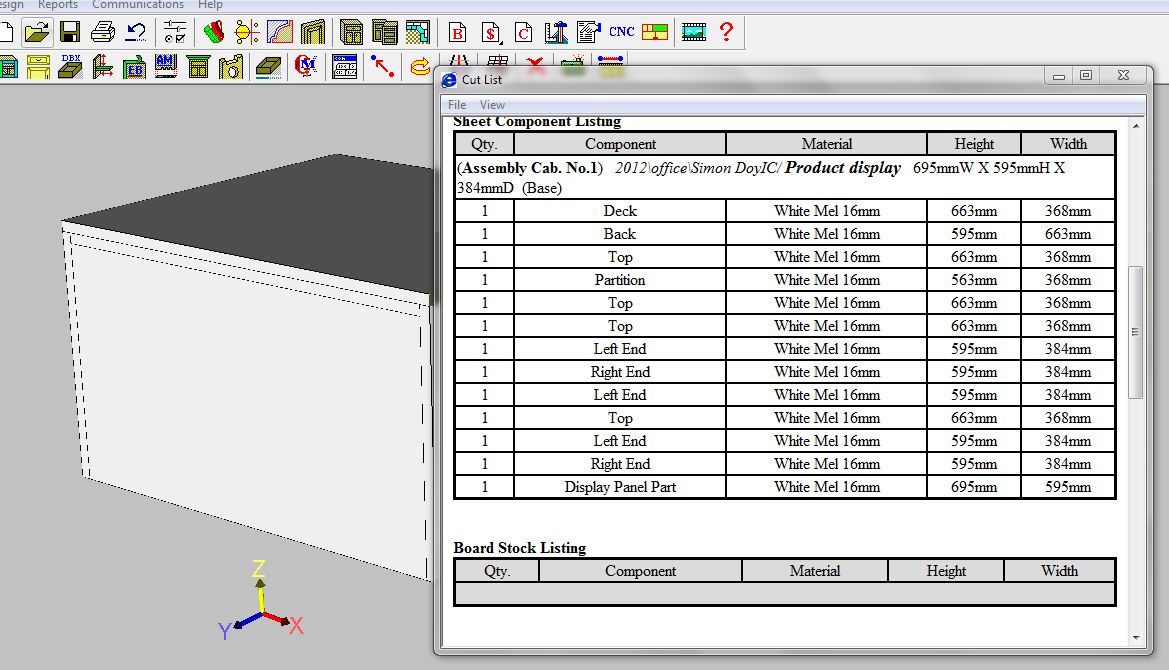
Task: Click the orange rotate arrow icon
Action: (x=421, y=67)
